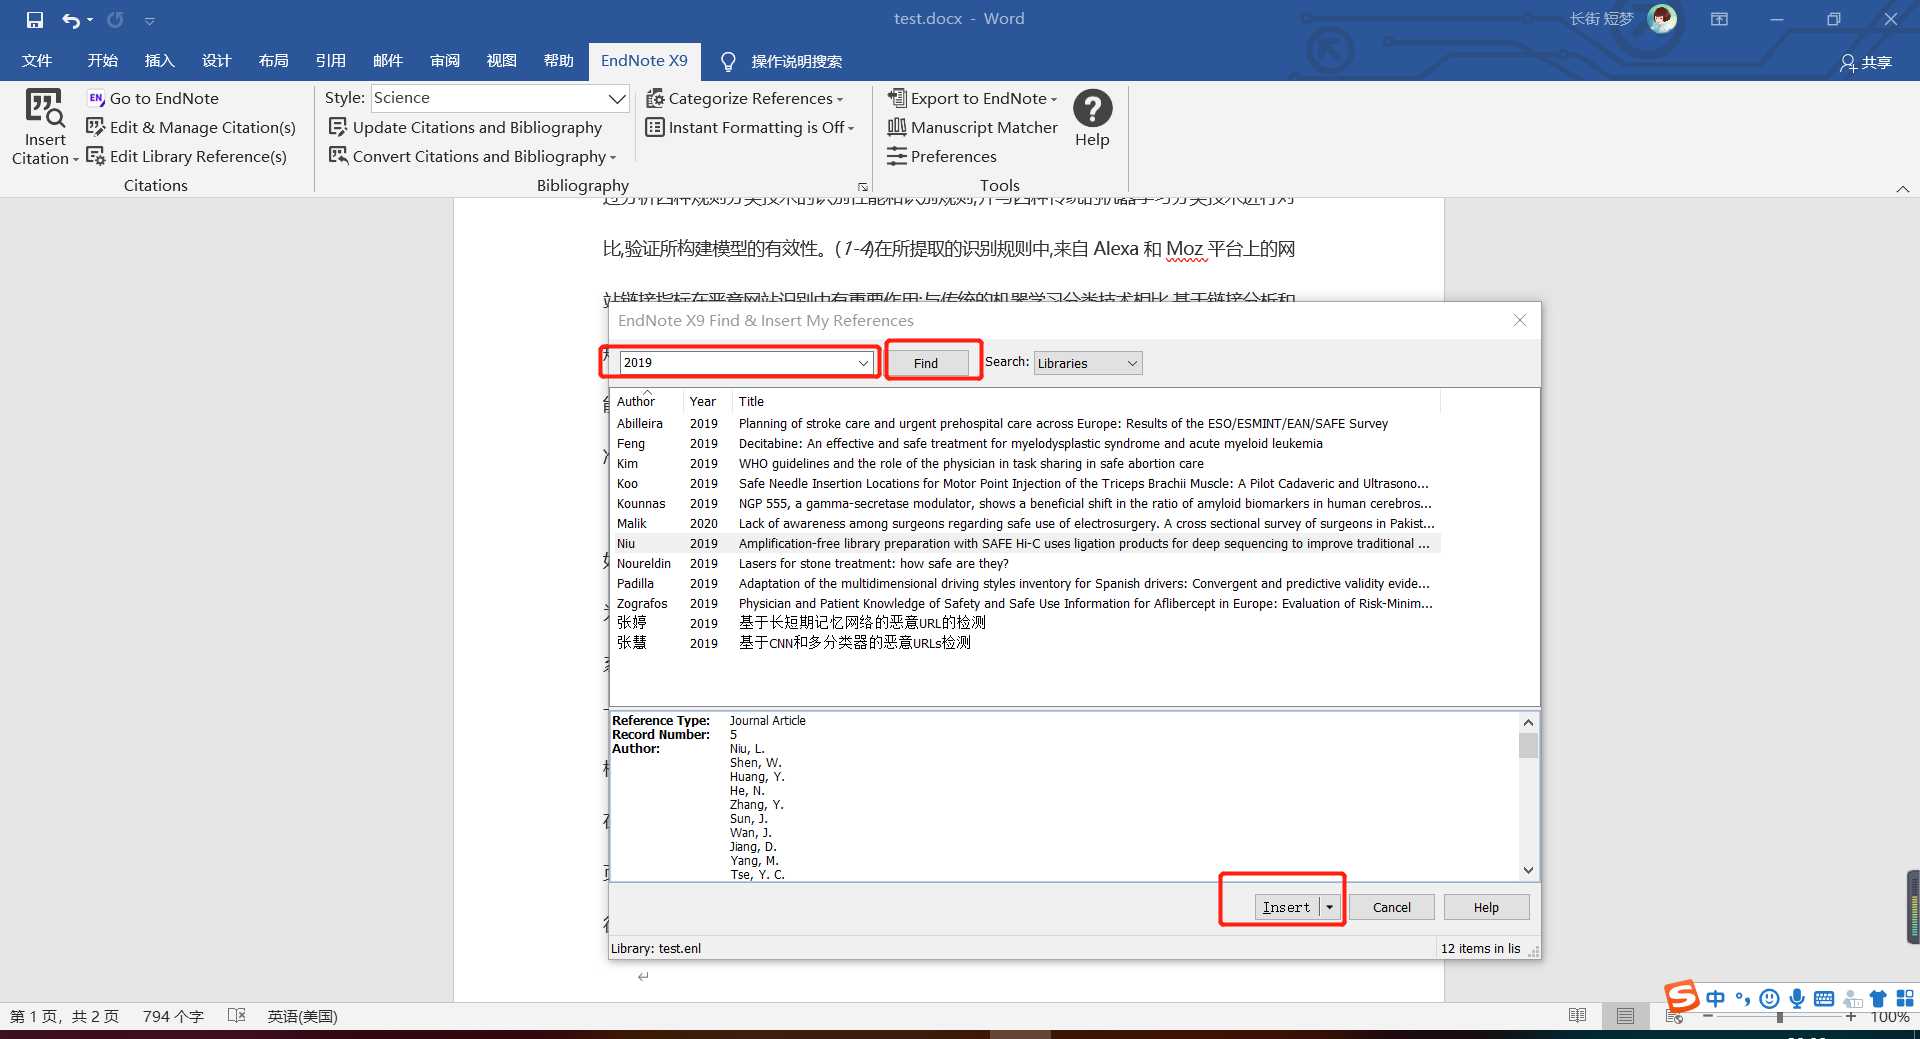
Task: Select the 张婷 2019 reference
Action: tap(1026, 623)
